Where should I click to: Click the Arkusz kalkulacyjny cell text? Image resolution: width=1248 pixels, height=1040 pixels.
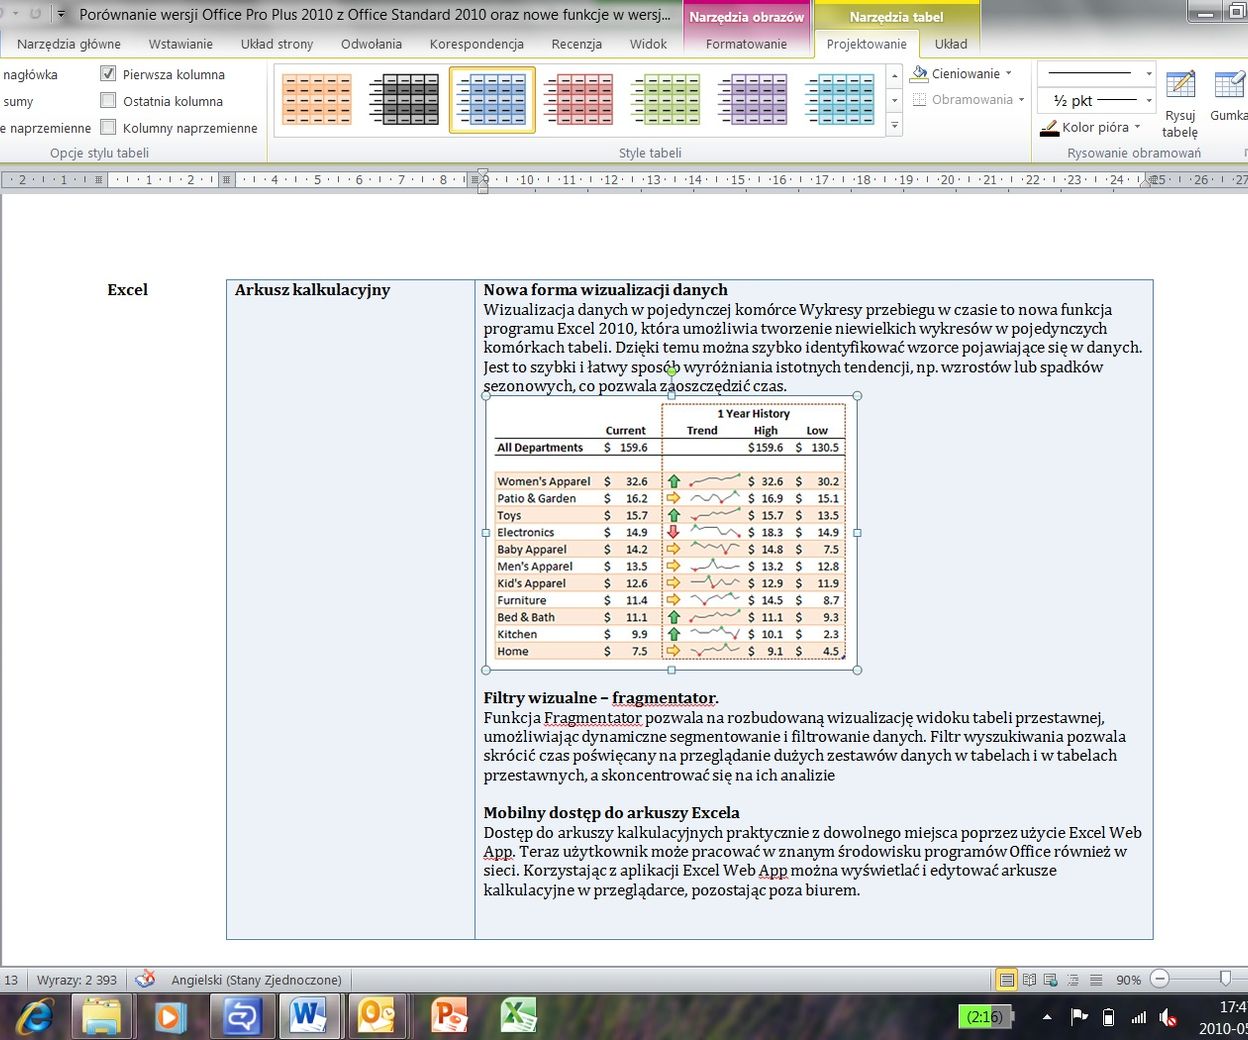tap(312, 290)
